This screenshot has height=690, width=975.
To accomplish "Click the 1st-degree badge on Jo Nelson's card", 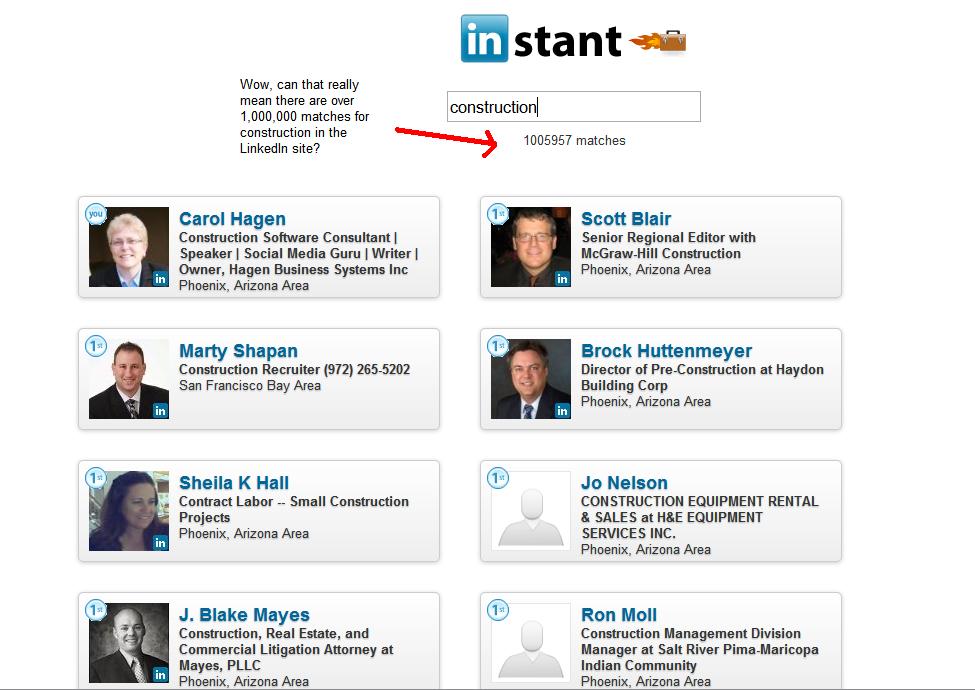I will (498, 478).
